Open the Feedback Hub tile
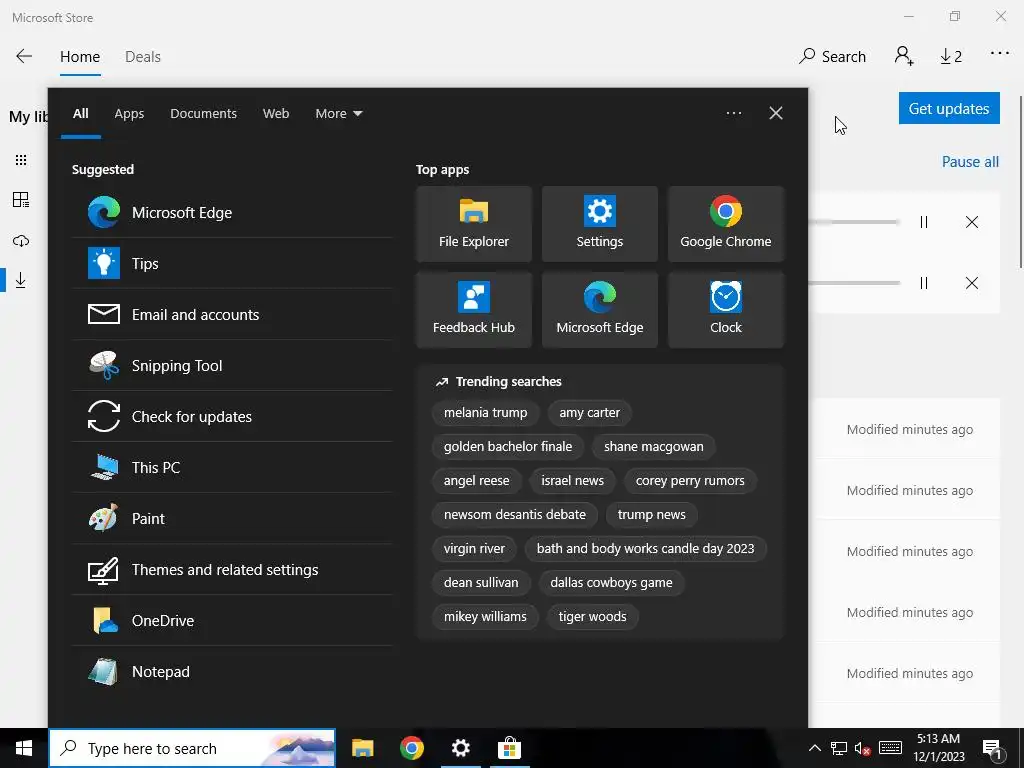Screen dimensions: 1024x768 473,310
